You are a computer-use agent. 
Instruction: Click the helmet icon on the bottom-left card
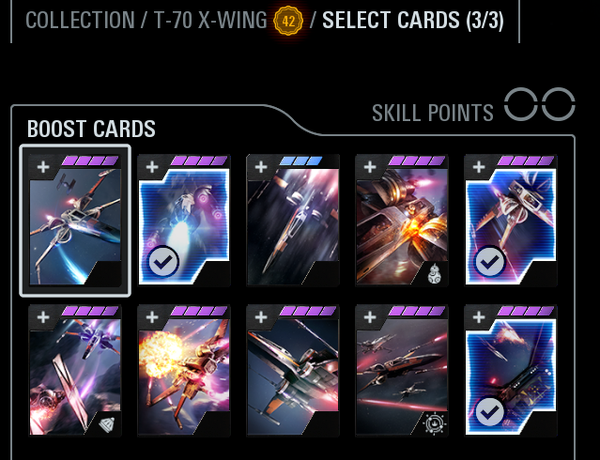point(107,424)
